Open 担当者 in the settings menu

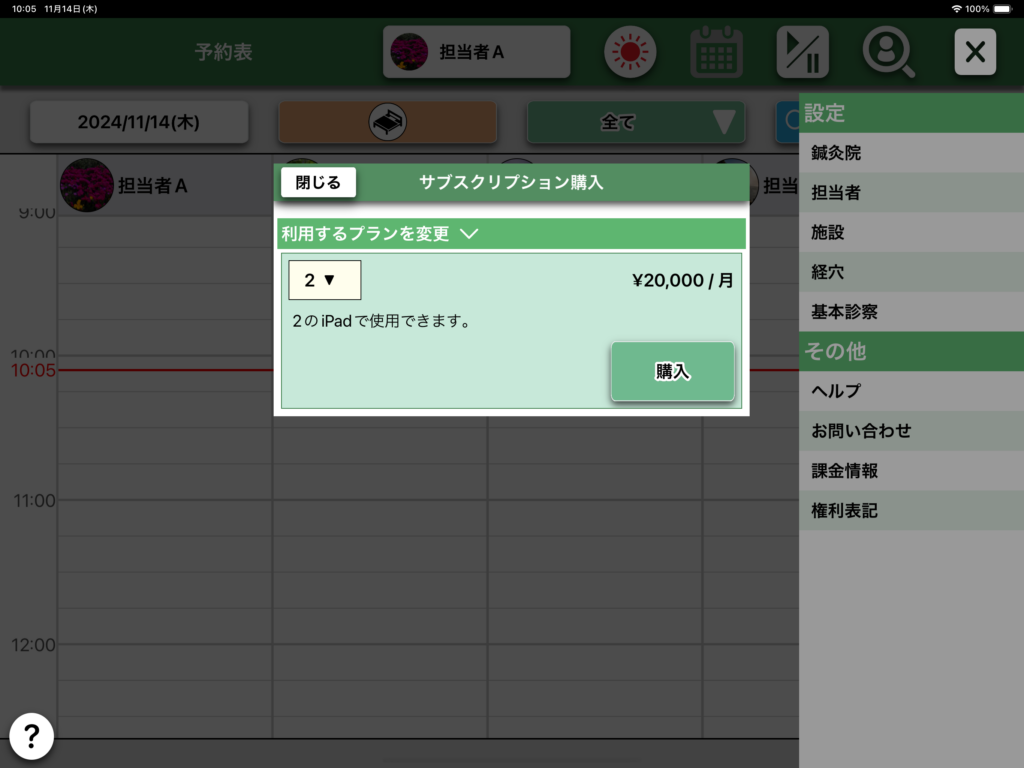(836, 193)
